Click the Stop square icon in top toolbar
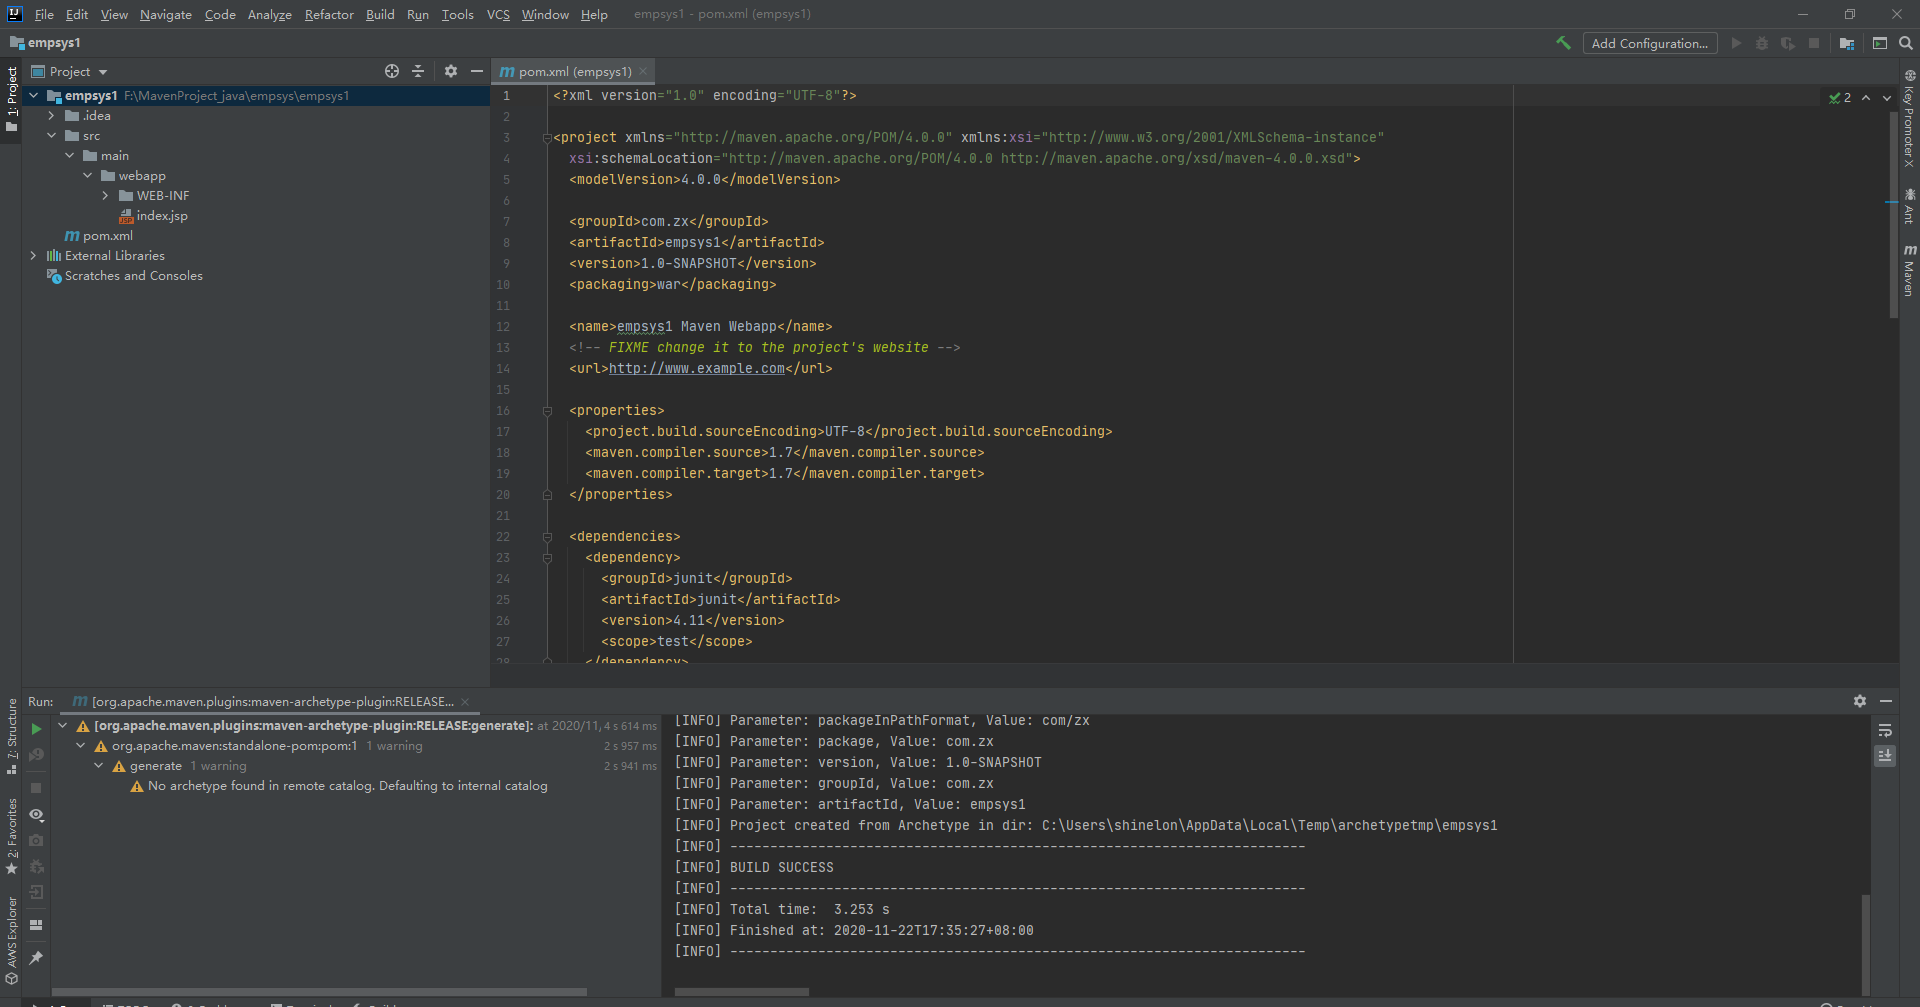 point(1814,43)
